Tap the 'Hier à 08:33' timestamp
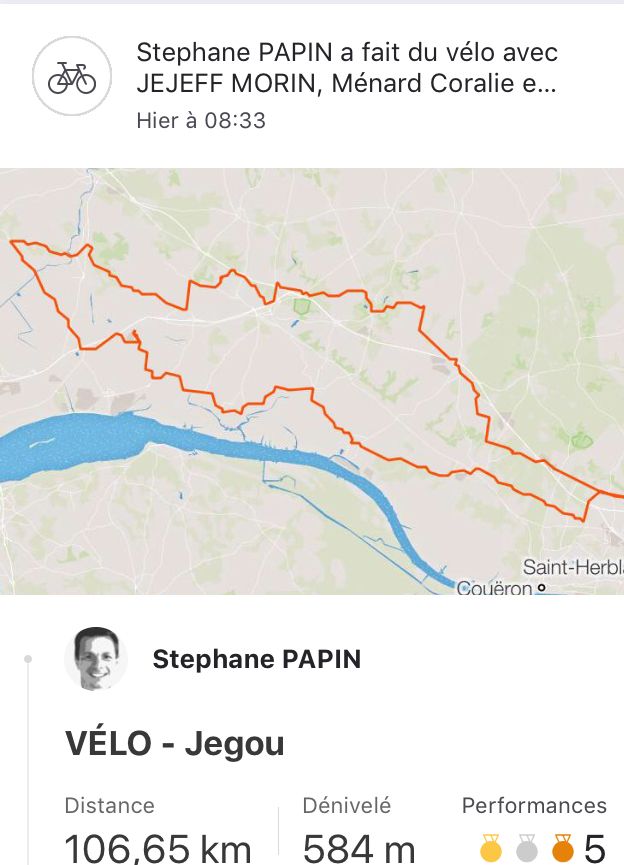 tap(201, 121)
